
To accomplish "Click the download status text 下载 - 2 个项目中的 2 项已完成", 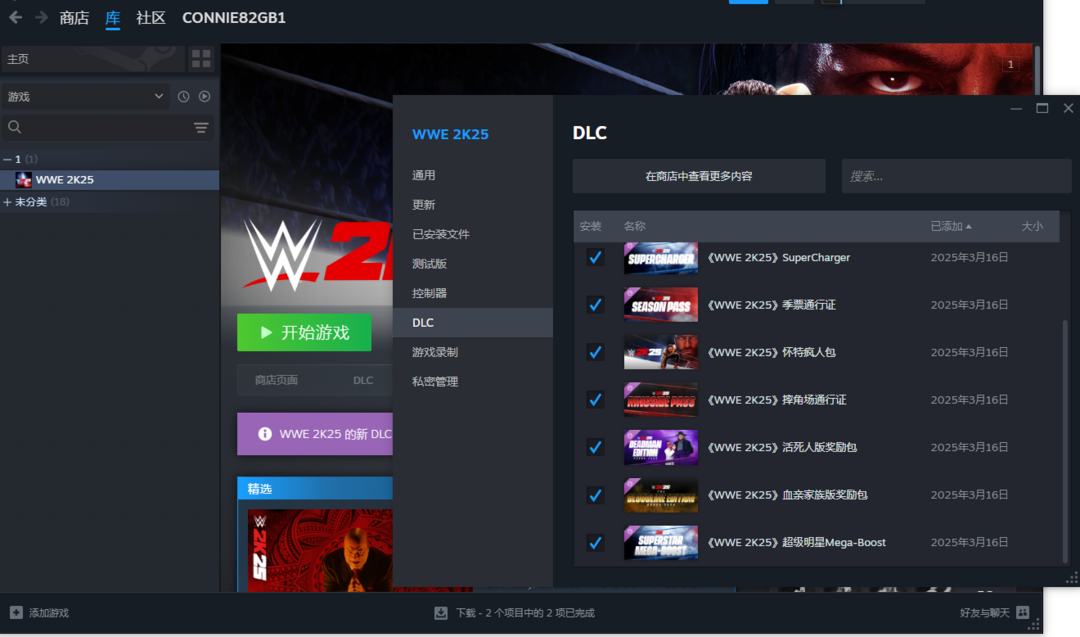I will tap(525, 613).
